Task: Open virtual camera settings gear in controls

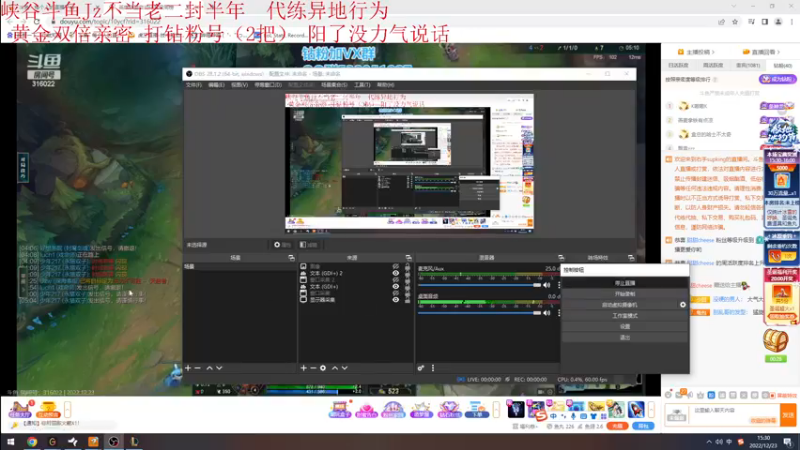Action: (683, 305)
